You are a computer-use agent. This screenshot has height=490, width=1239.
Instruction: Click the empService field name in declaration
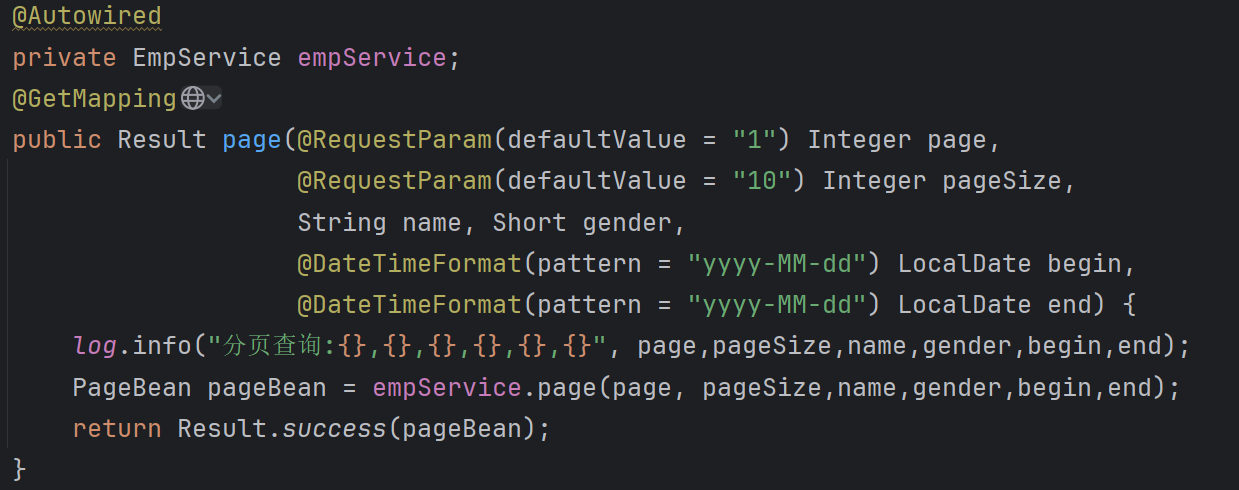click(371, 58)
